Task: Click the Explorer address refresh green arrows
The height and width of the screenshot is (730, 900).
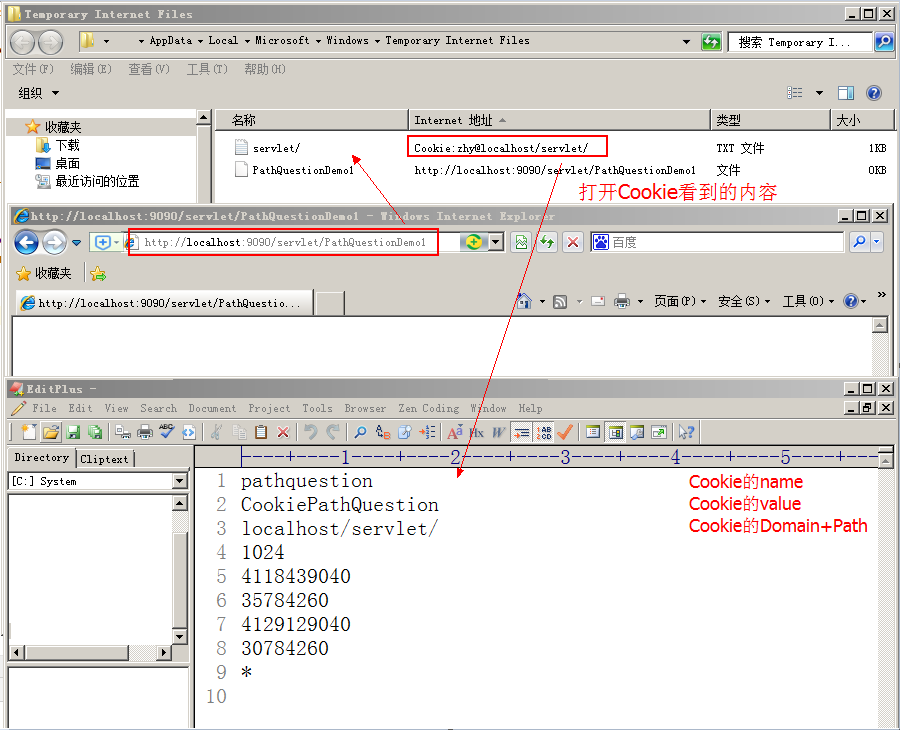Action: click(711, 42)
